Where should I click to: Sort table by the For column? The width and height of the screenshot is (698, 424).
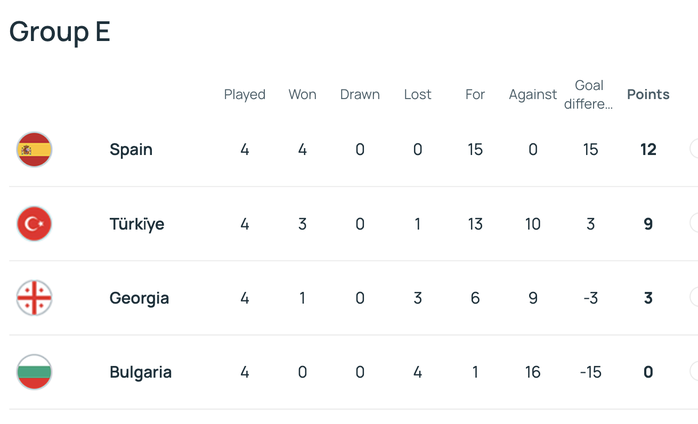click(x=475, y=95)
